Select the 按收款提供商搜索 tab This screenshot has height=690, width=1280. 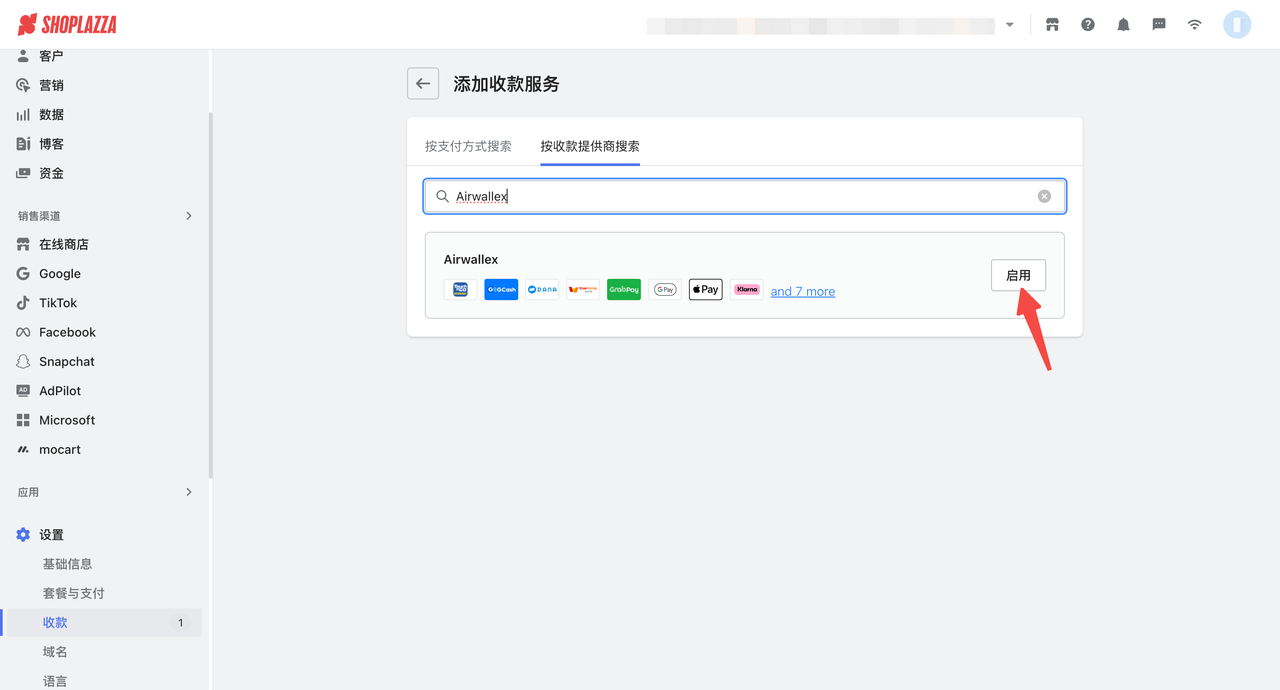click(x=589, y=145)
